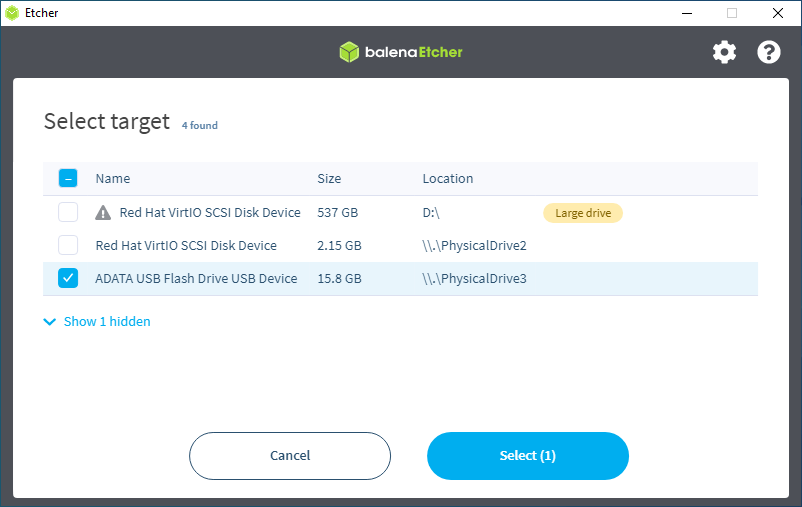802x507 pixels.
Task: Click the Location column header
Action: coord(448,179)
